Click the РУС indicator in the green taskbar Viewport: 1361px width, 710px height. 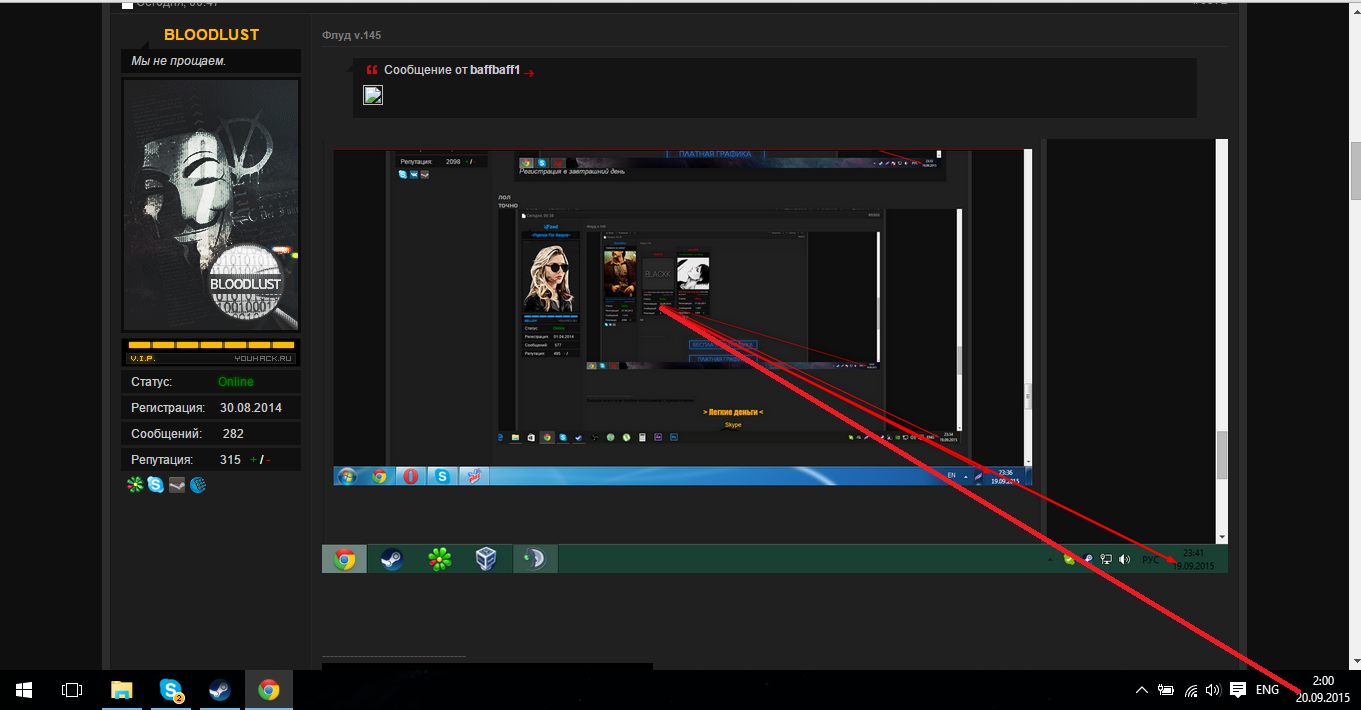[x=1151, y=560]
